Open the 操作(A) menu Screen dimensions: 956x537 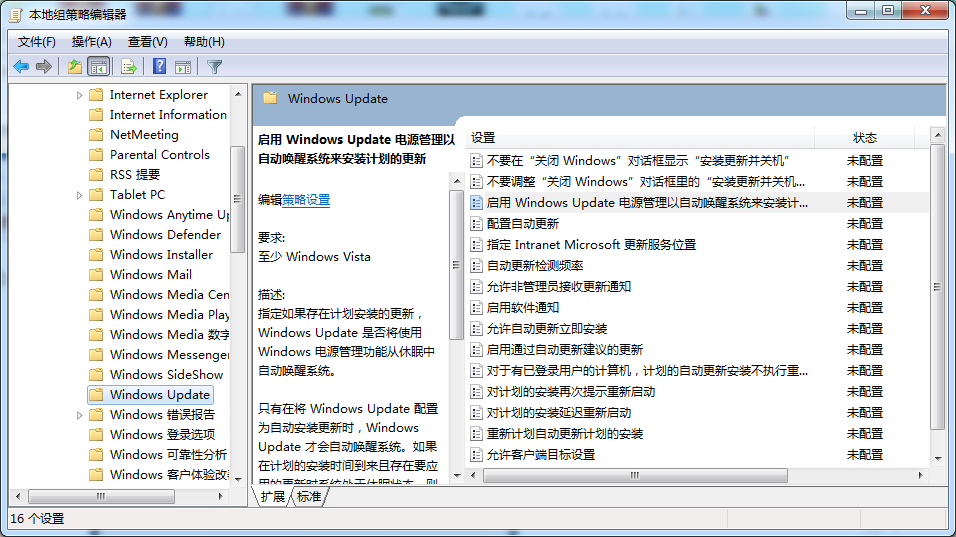pos(91,41)
